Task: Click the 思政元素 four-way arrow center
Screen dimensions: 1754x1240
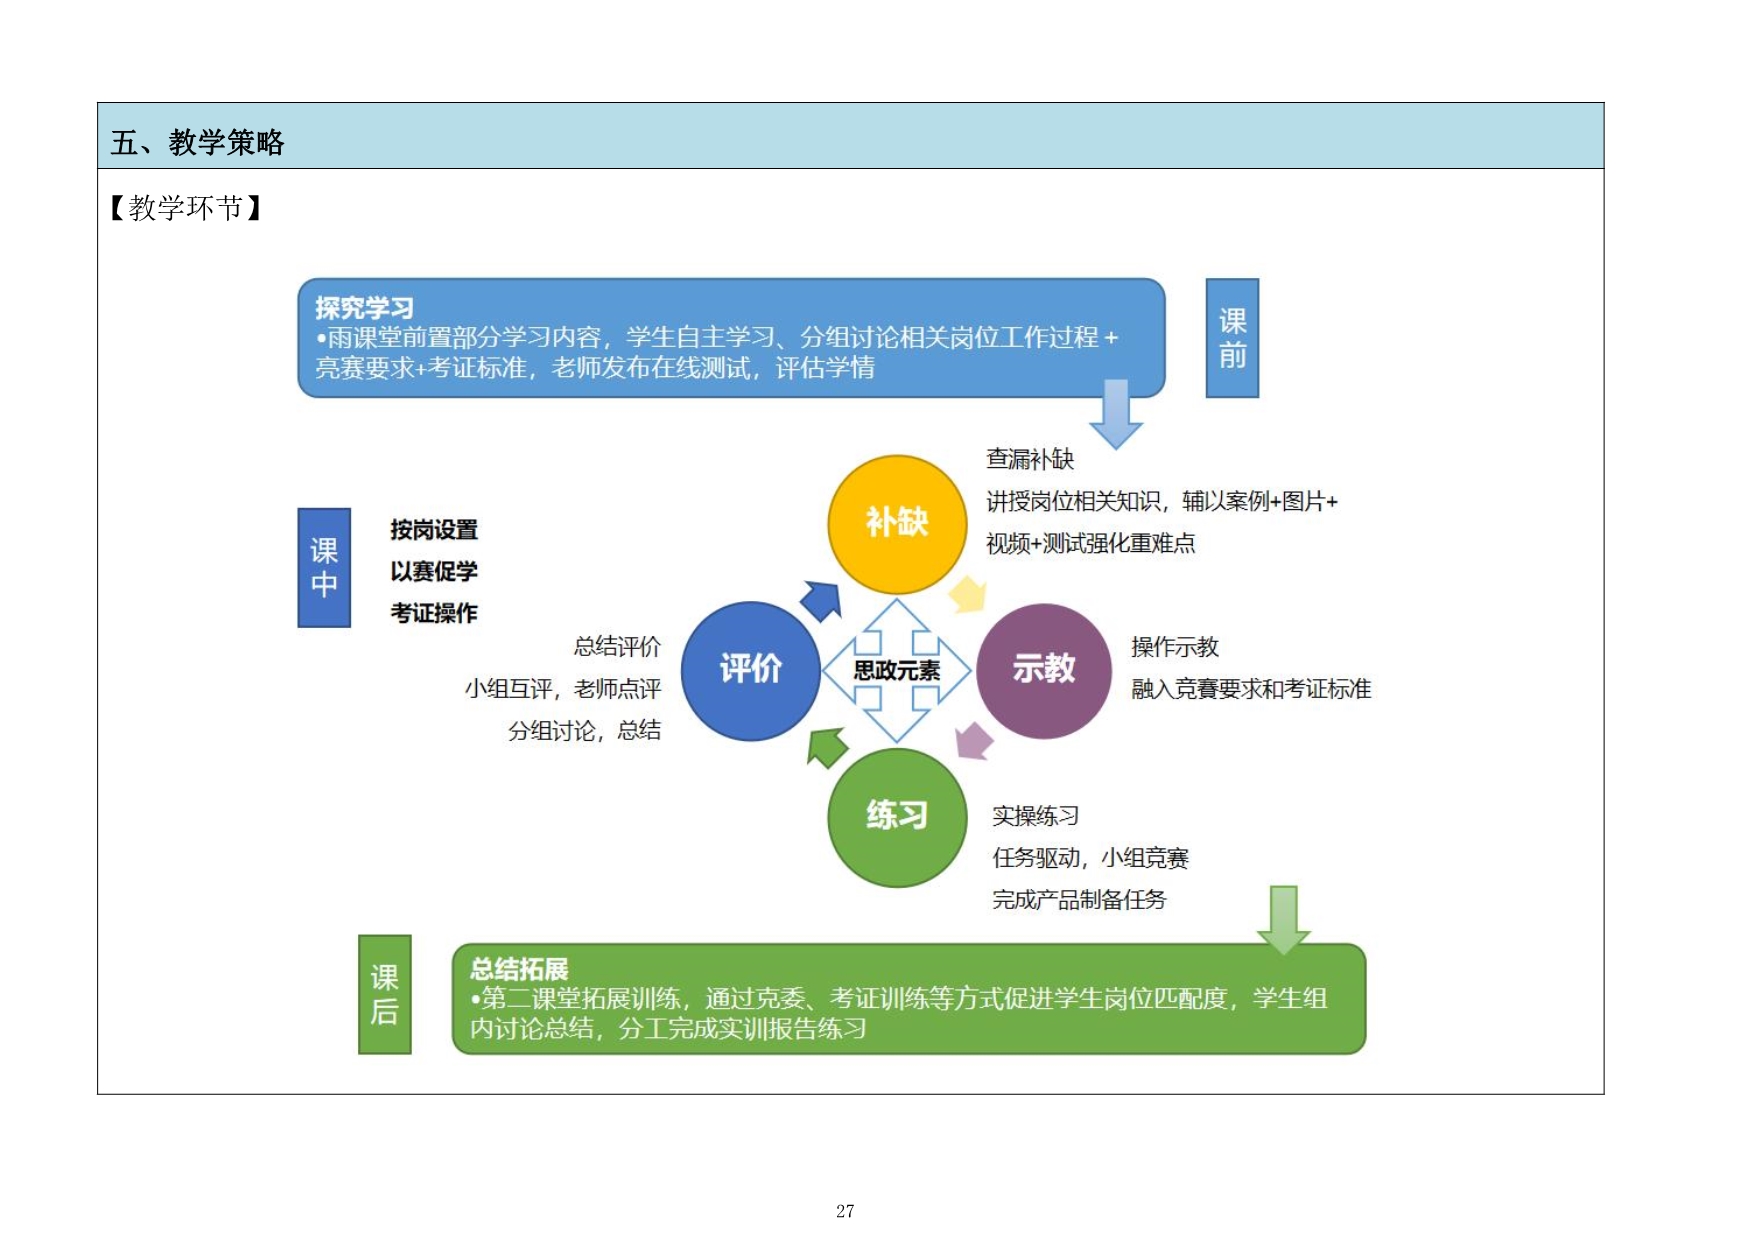Action: coord(896,671)
